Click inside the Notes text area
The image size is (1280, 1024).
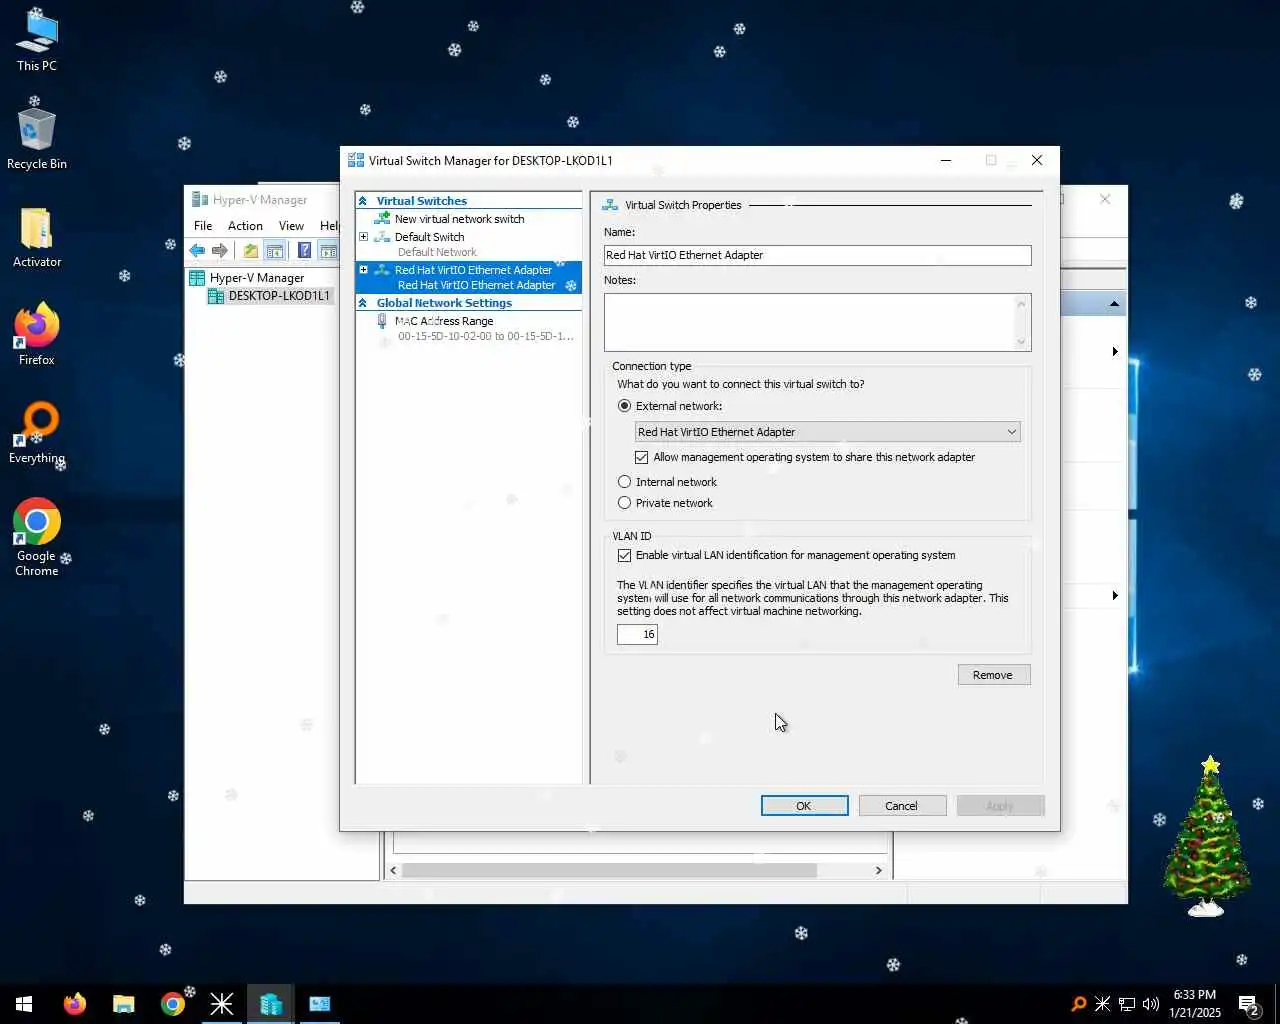(817, 322)
